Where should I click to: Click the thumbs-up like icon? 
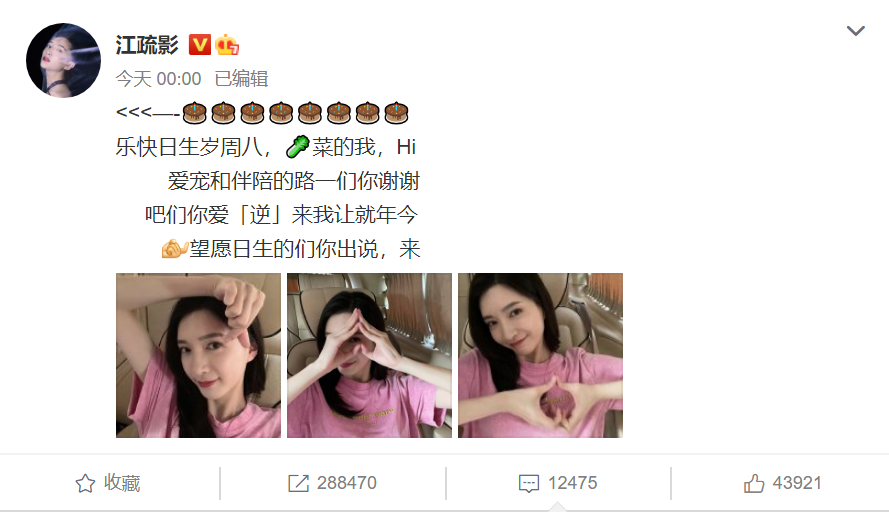coord(754,484)
